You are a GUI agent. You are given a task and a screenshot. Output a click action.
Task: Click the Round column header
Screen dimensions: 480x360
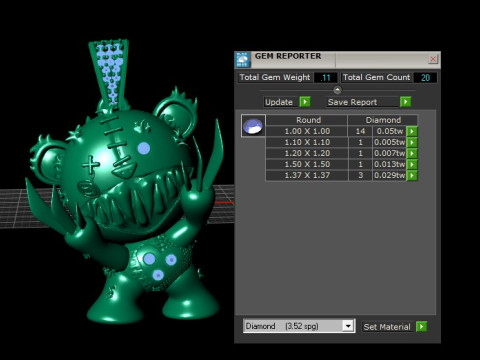click(307, 120)
